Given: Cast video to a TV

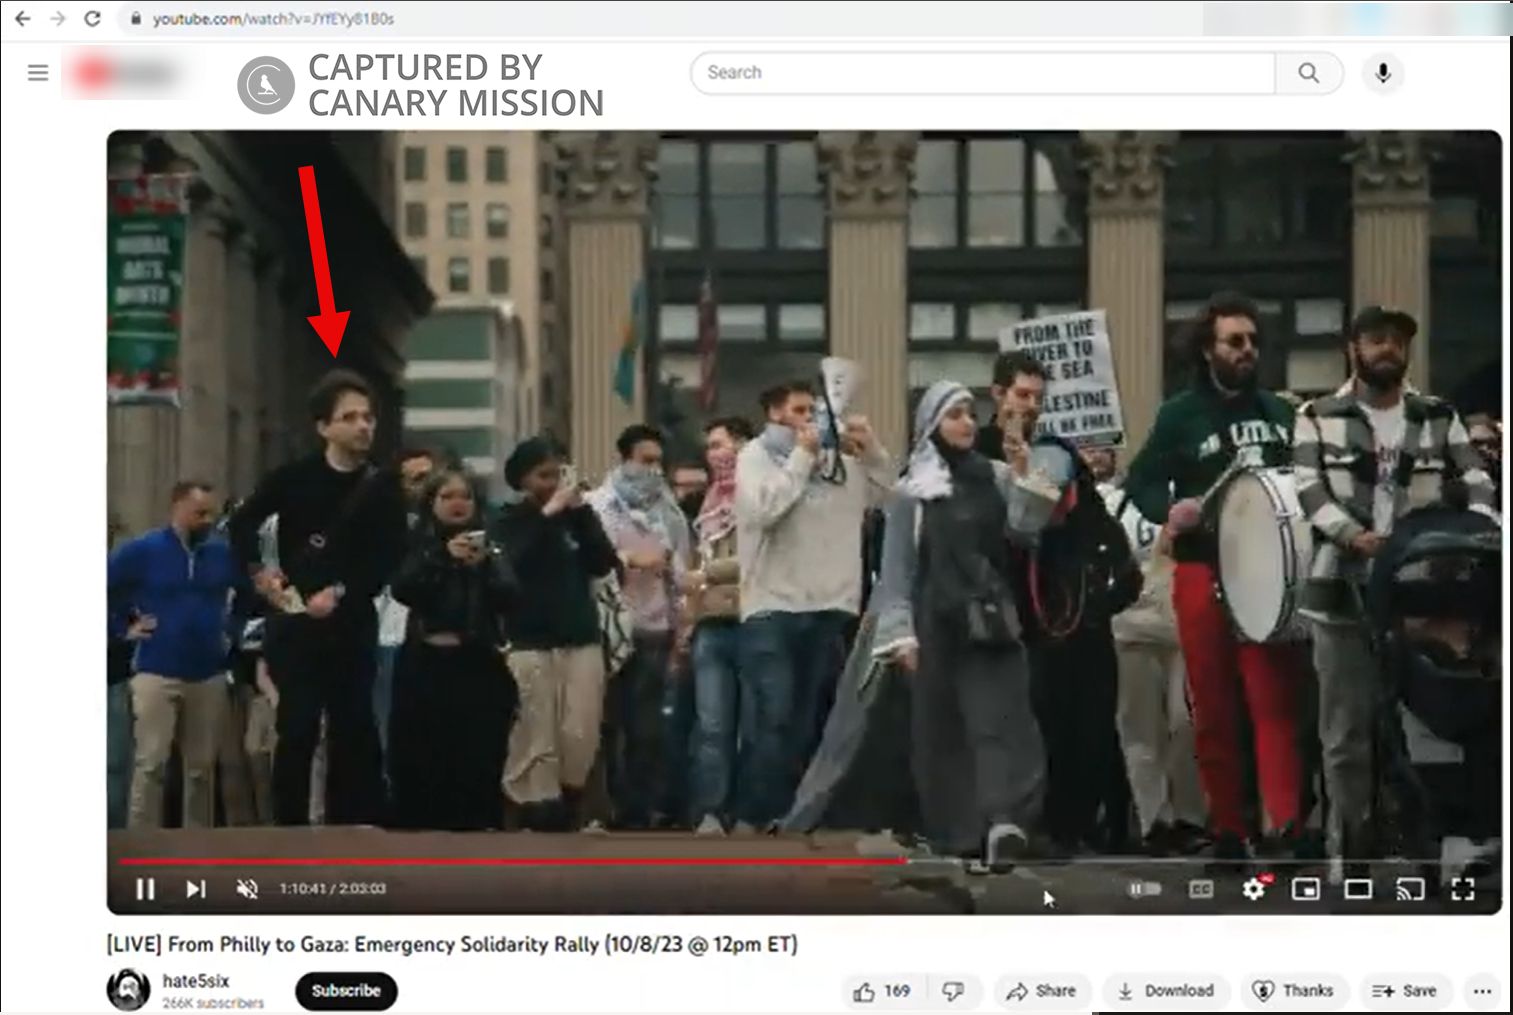Looking at the screenshot, I should tap(1410, 889).
